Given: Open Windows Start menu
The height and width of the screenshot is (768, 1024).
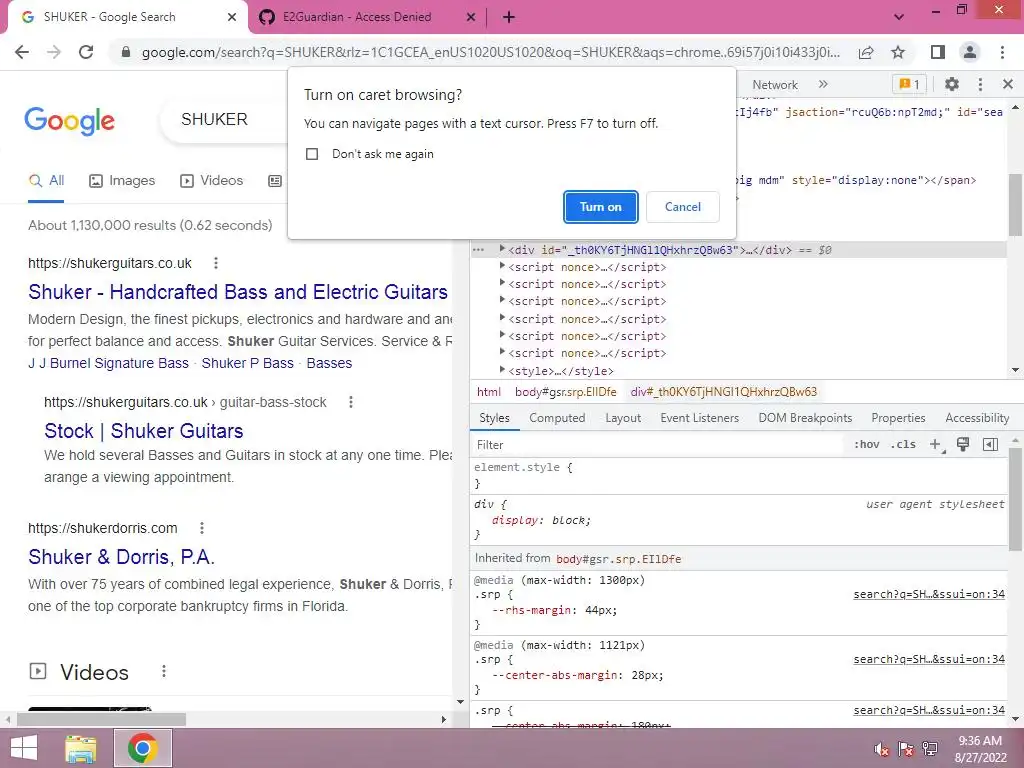Looking at the screenshot, I should pos(24,748).
